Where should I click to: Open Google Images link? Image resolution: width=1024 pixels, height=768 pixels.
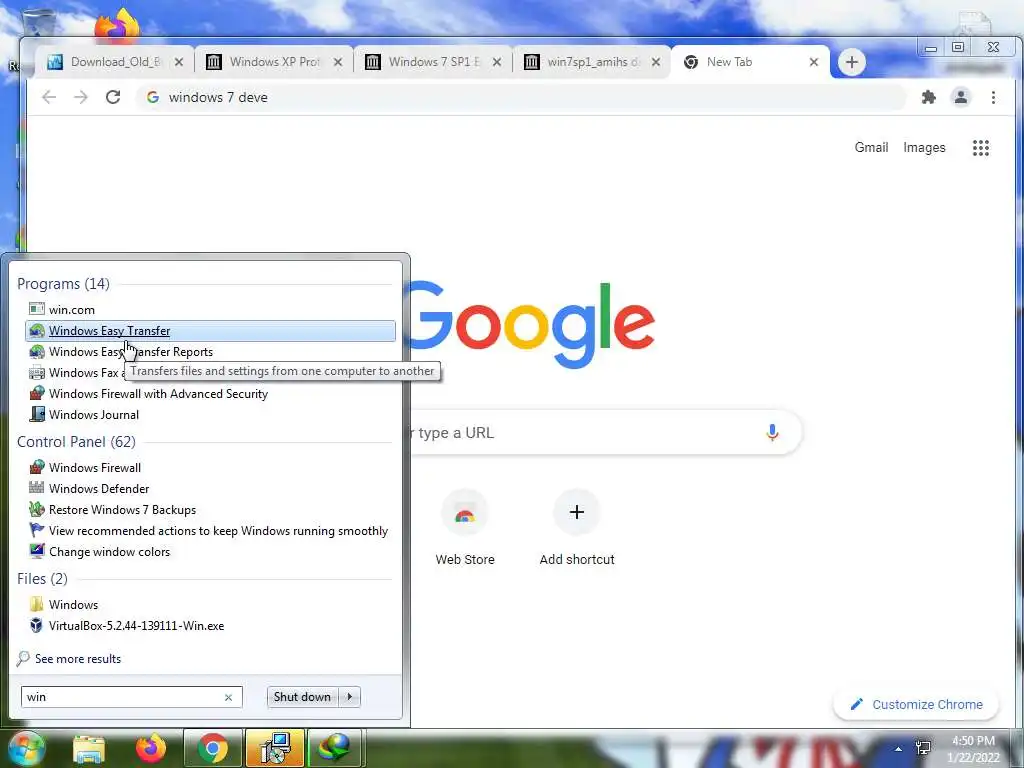924,148
